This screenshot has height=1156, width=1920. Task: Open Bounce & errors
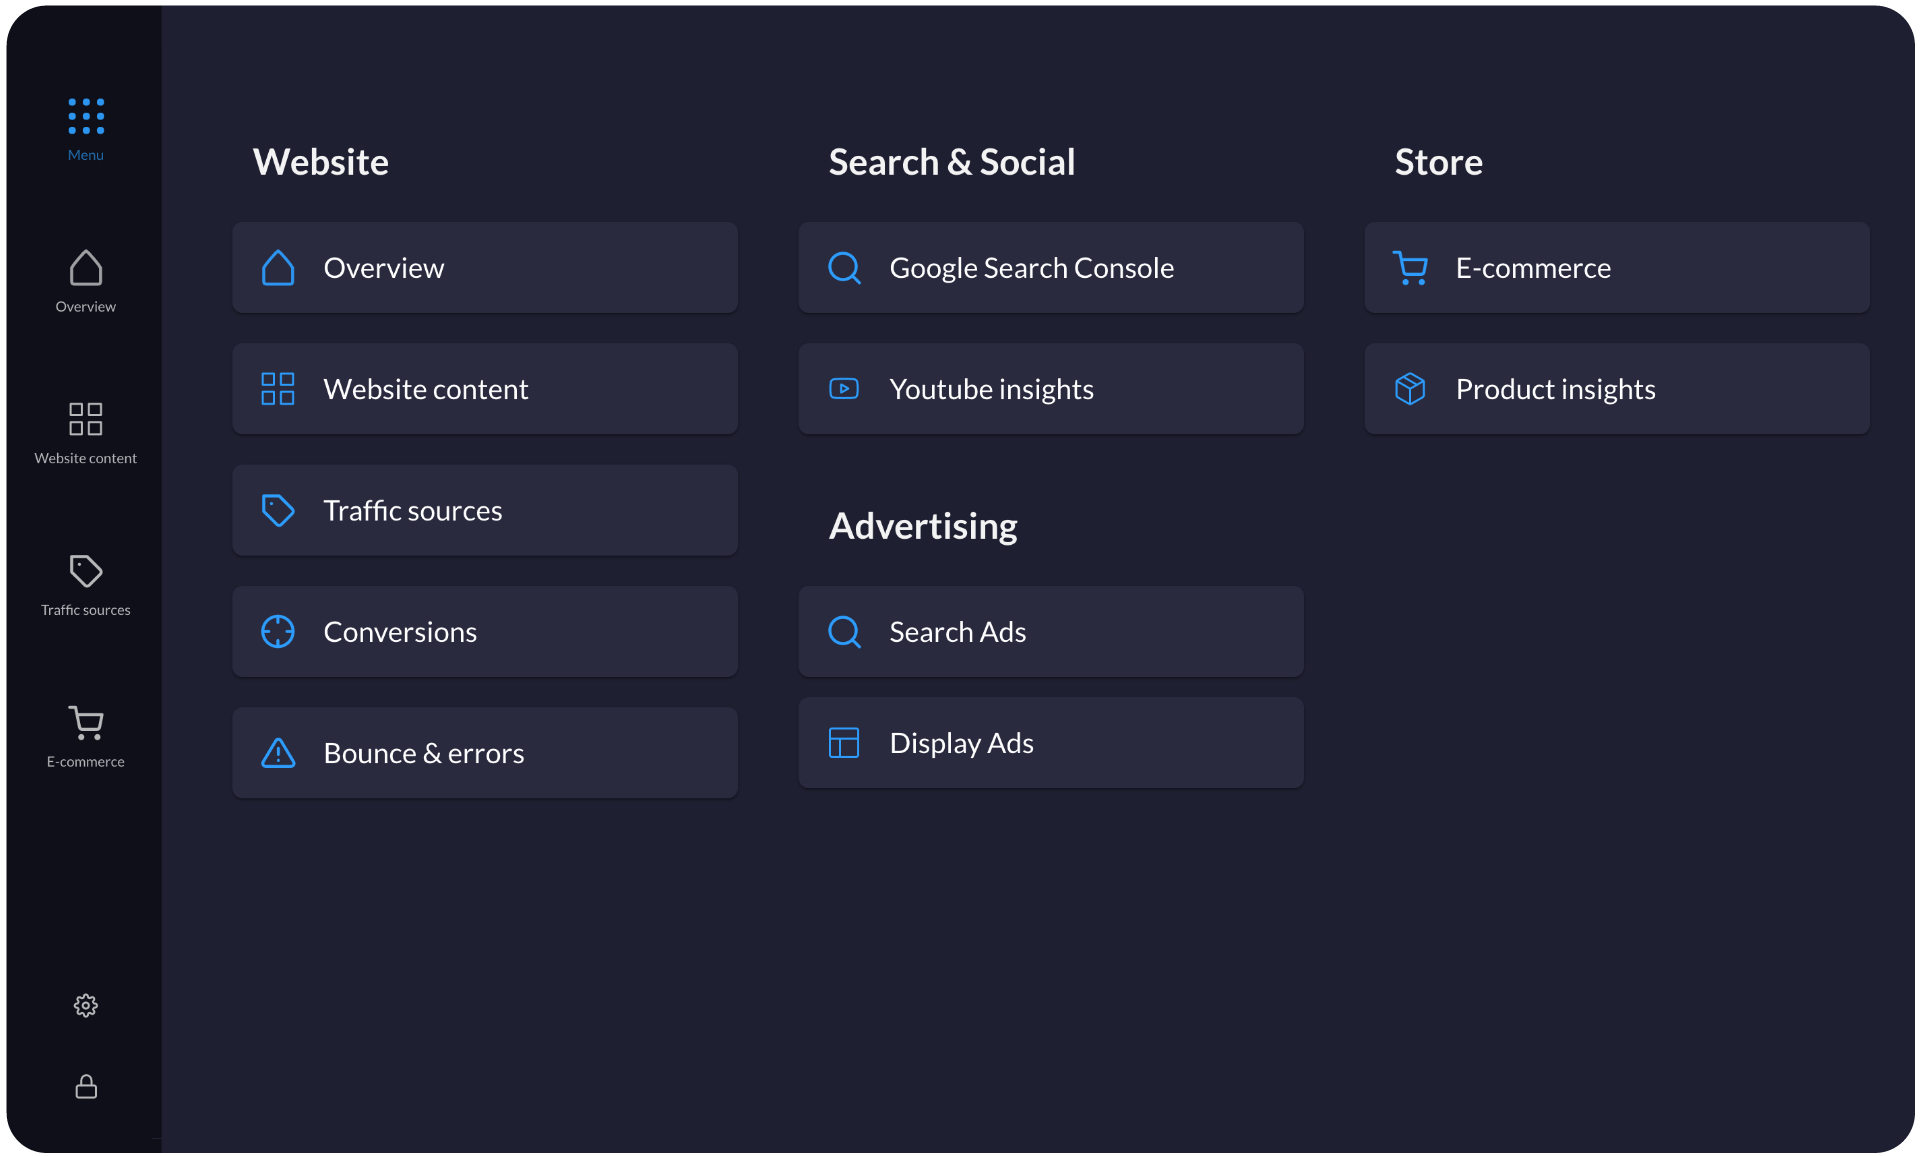[x=484, y=753]
